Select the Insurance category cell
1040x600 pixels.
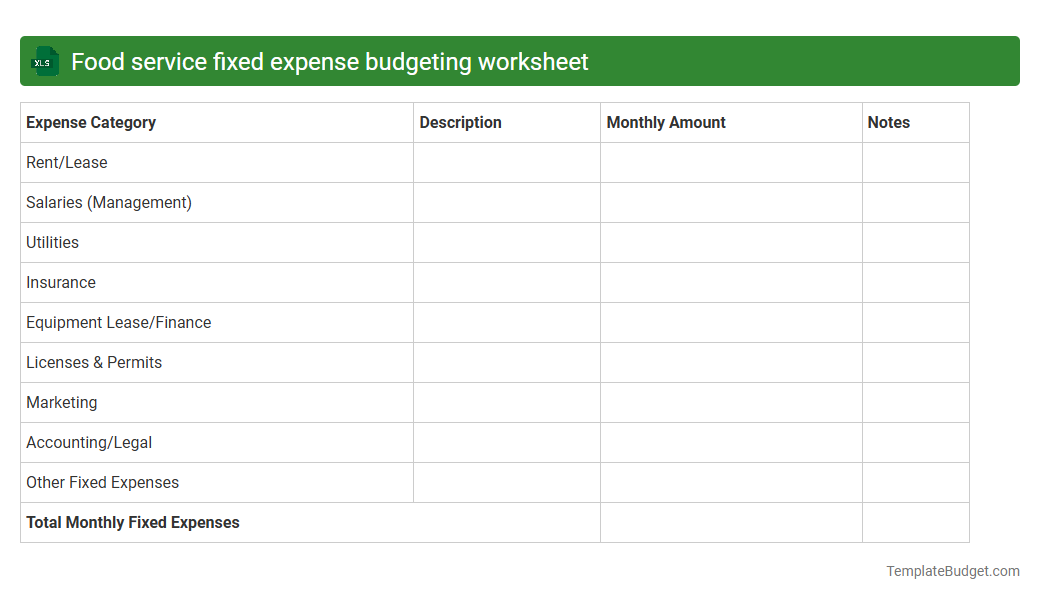pyautogui.click(x=61, y=282)
